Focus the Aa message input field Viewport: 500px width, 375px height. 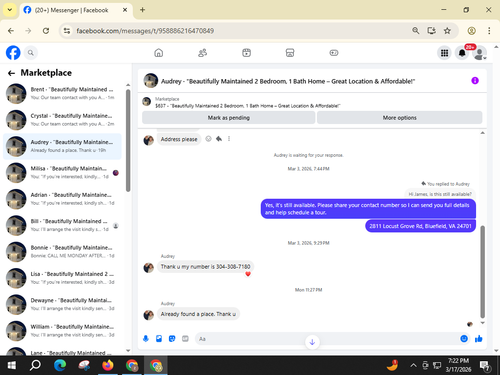point(327,339)
